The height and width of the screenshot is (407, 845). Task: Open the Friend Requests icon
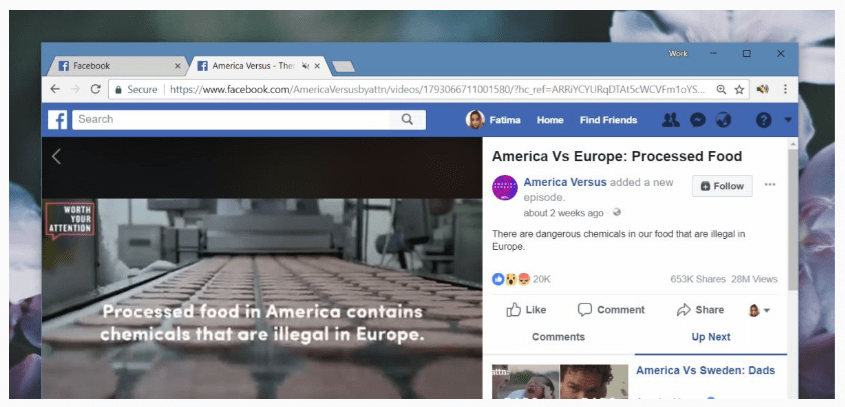670,120
